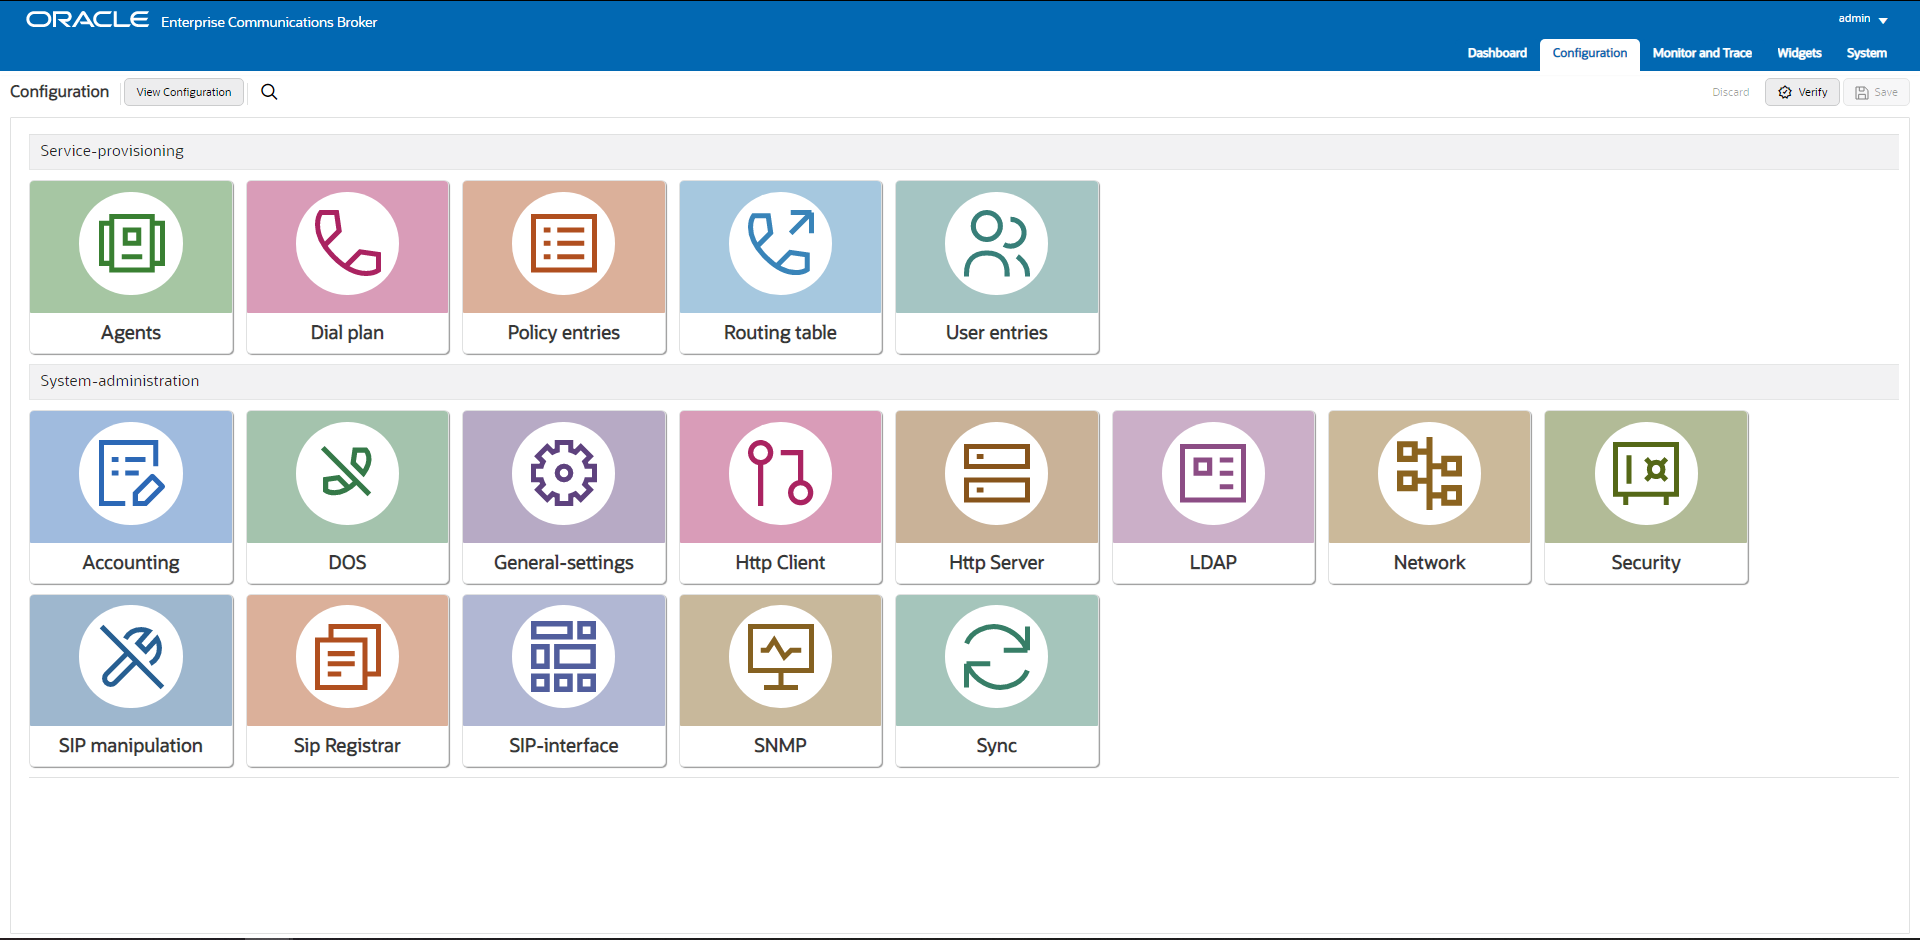Click the 'Http Client' tile label
The image size is (1920, 940).
[780, 563]
